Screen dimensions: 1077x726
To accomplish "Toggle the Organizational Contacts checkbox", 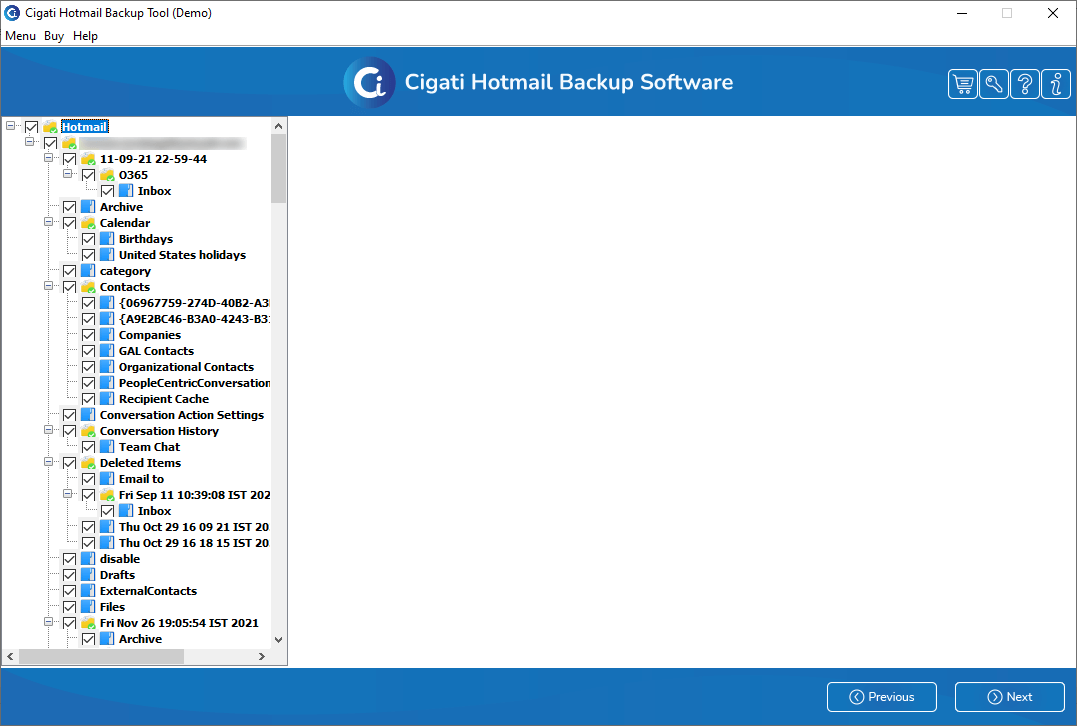I will [89, 367].
